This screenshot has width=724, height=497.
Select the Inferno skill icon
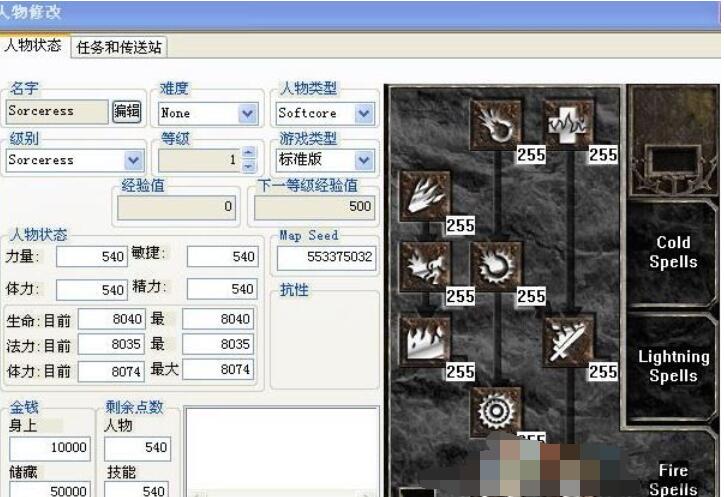[425, 196]
